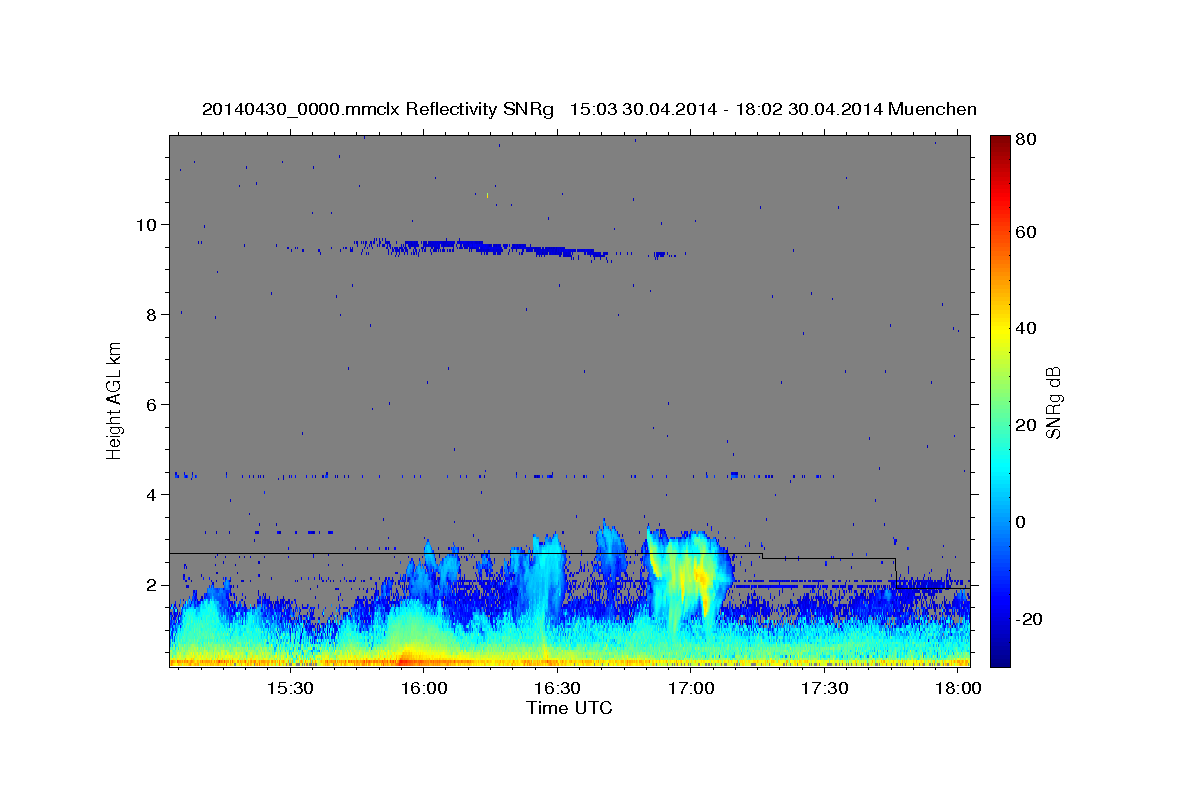Click the colorbar value 60

1028,232
